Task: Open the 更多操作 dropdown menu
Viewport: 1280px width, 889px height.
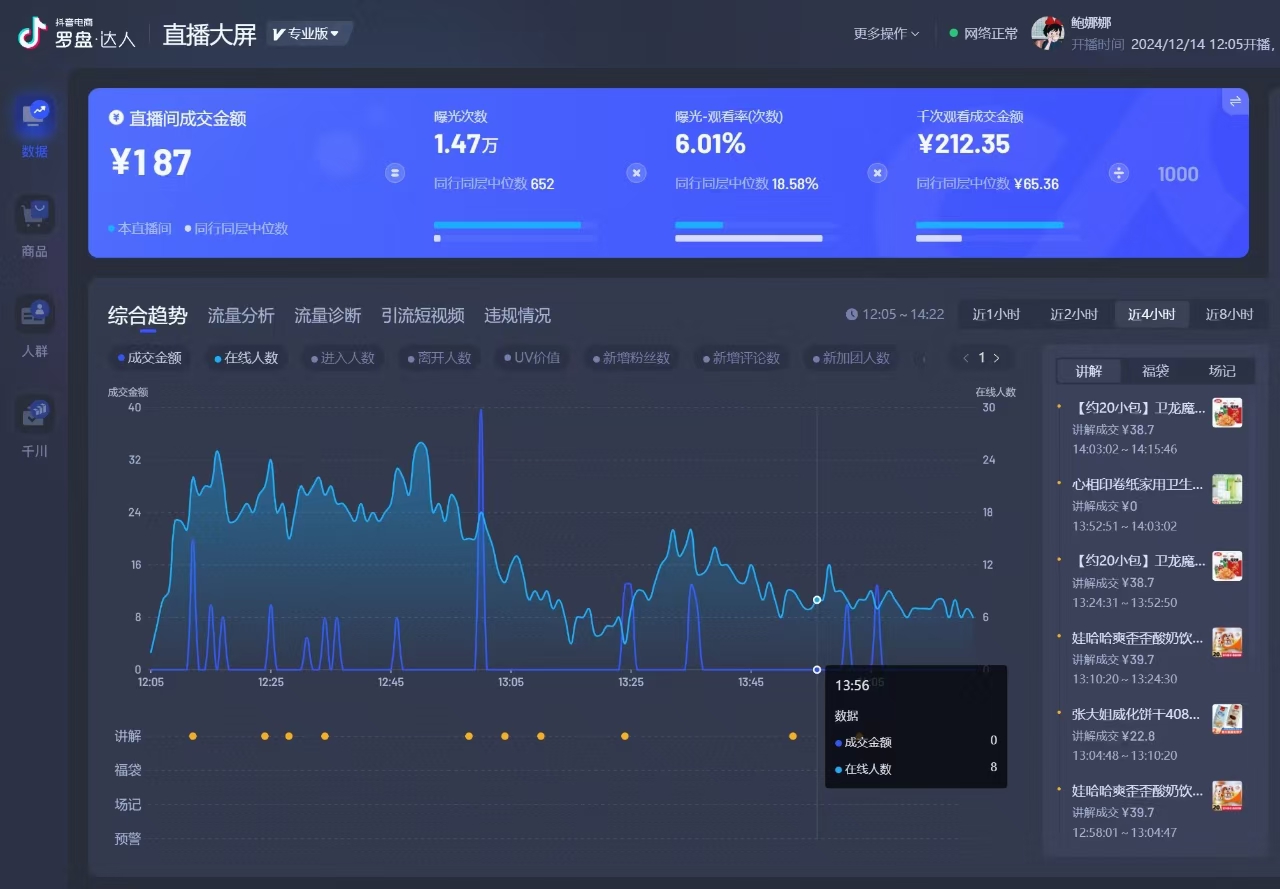Action: click(886, 34)
